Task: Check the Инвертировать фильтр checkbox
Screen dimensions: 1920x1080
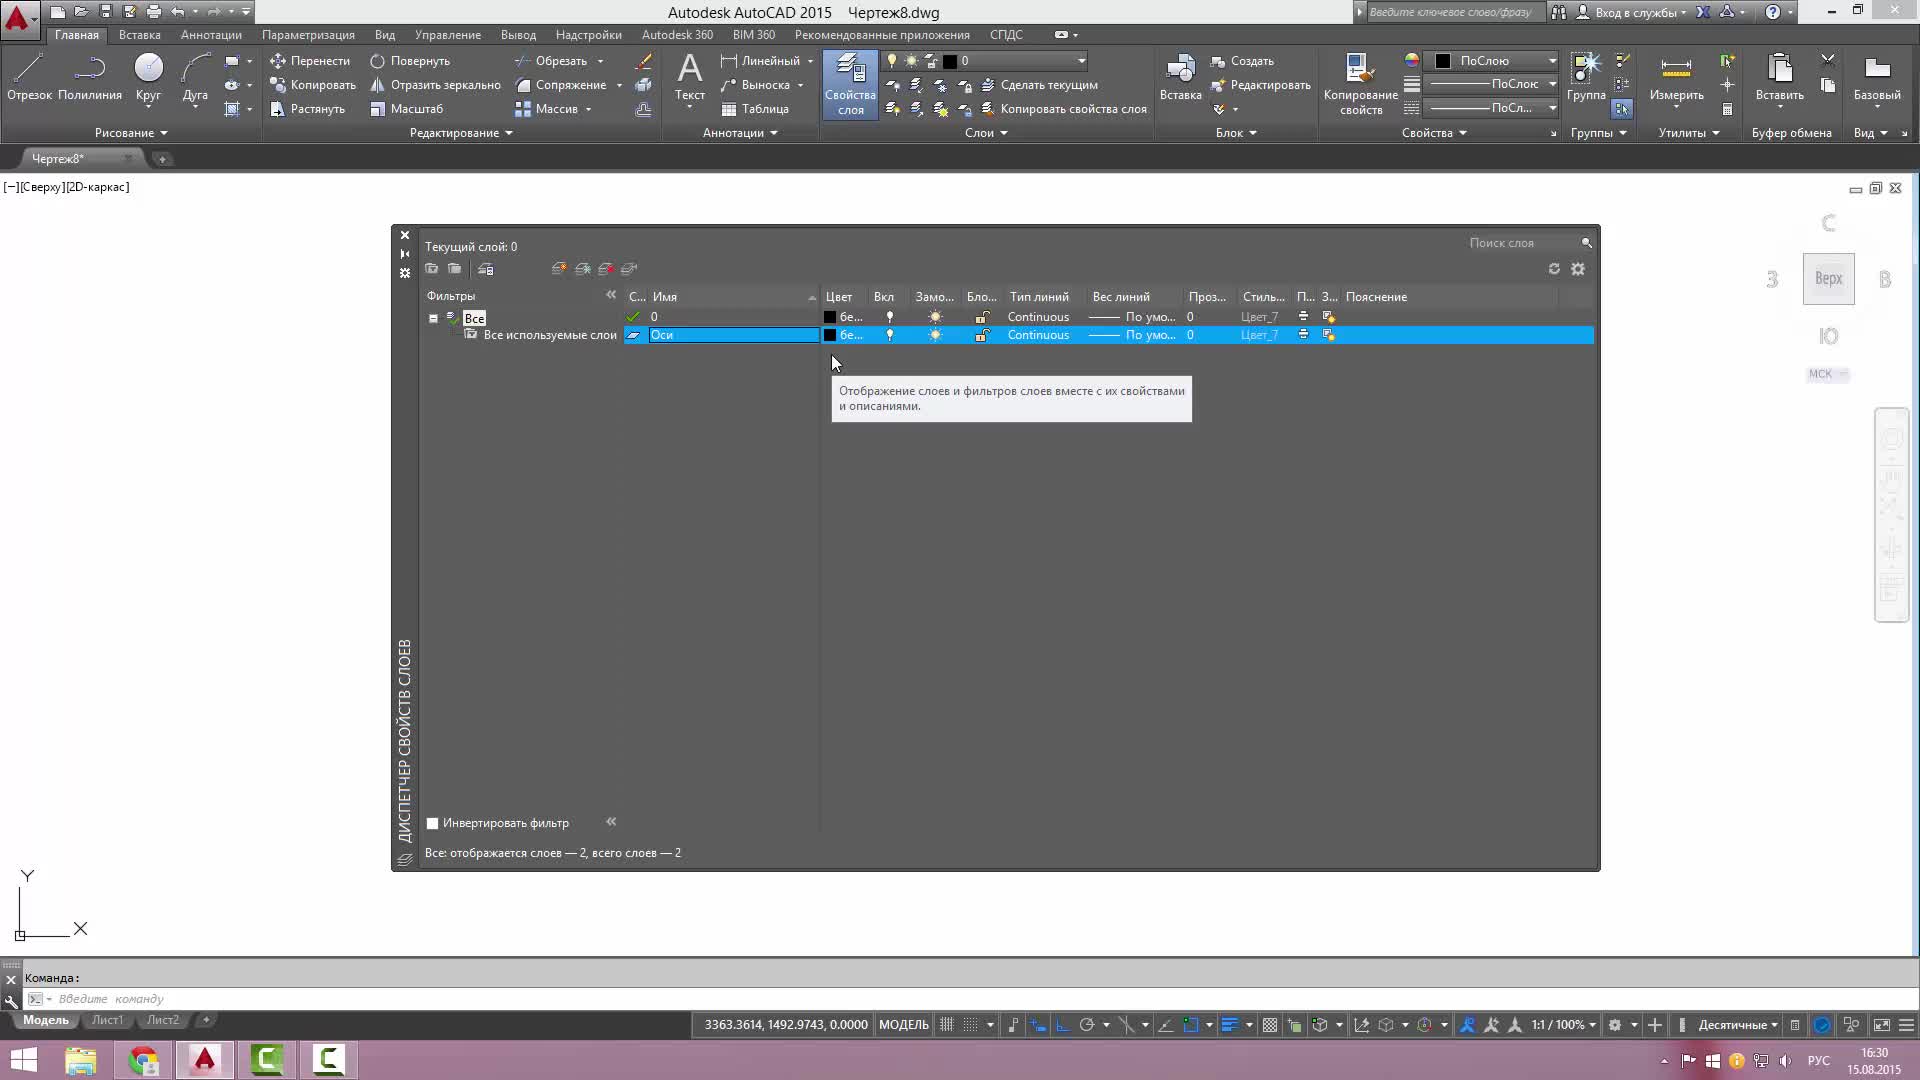Action: [x=432, y=823]
